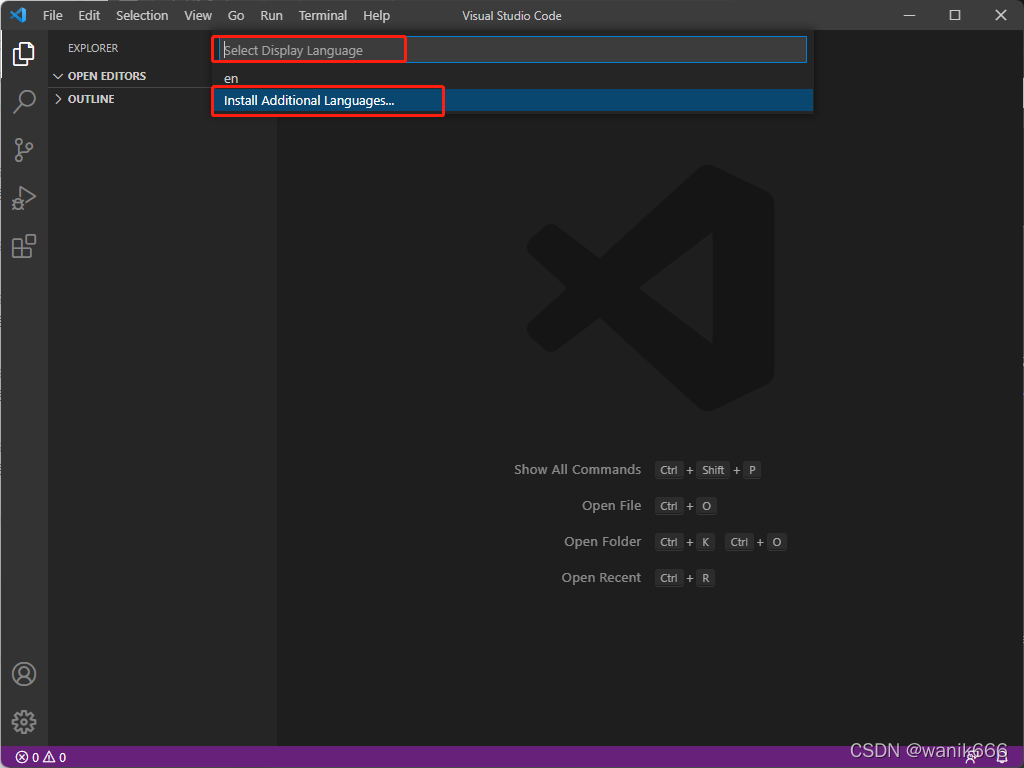The image size is (1024, 768).
Task: Click the VS Code logo in title bar
Action: [x=18, y=15]
